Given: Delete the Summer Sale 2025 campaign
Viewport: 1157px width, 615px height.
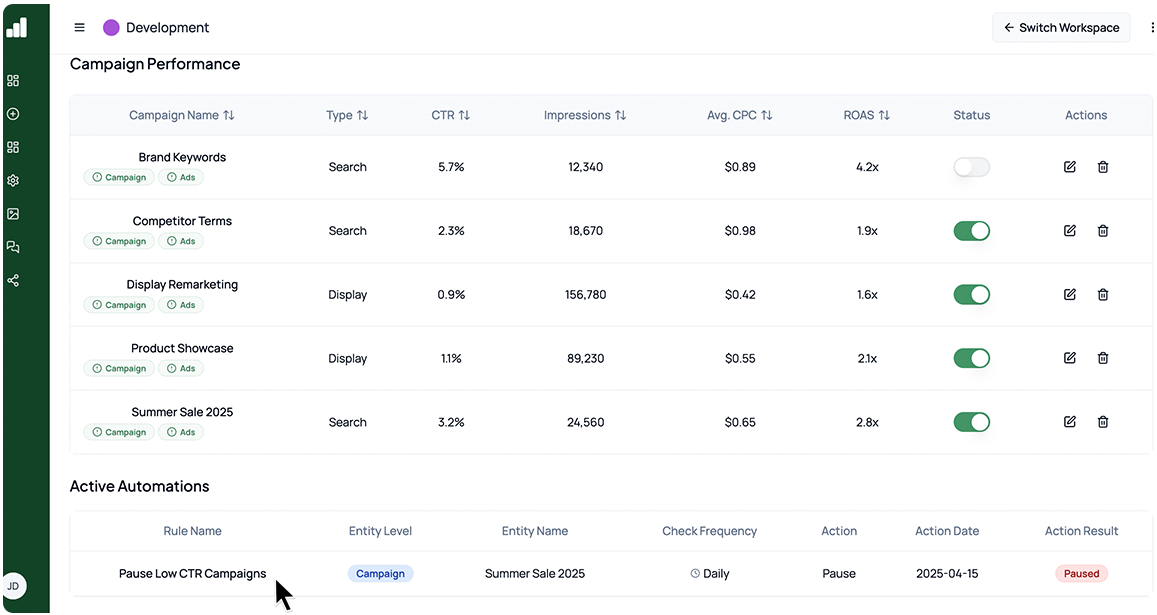Looking at the screenshot, I should tap(1102, 422).
